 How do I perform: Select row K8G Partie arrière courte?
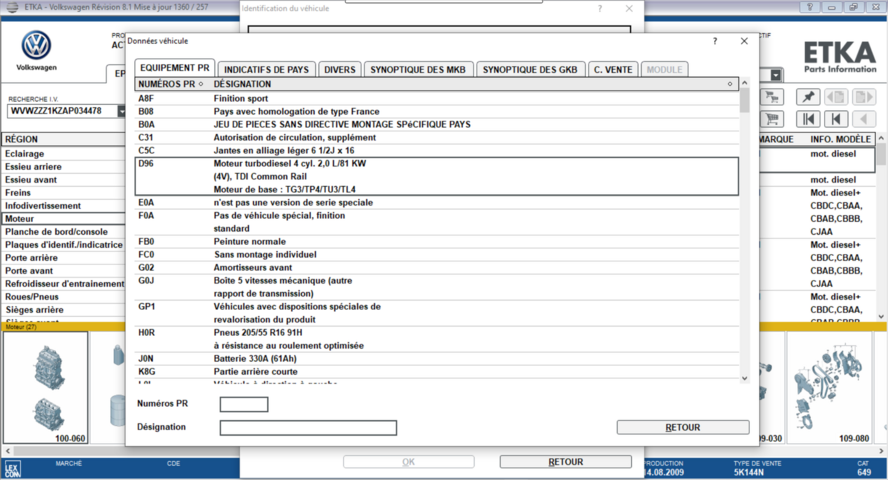click(x=437, y=372)
